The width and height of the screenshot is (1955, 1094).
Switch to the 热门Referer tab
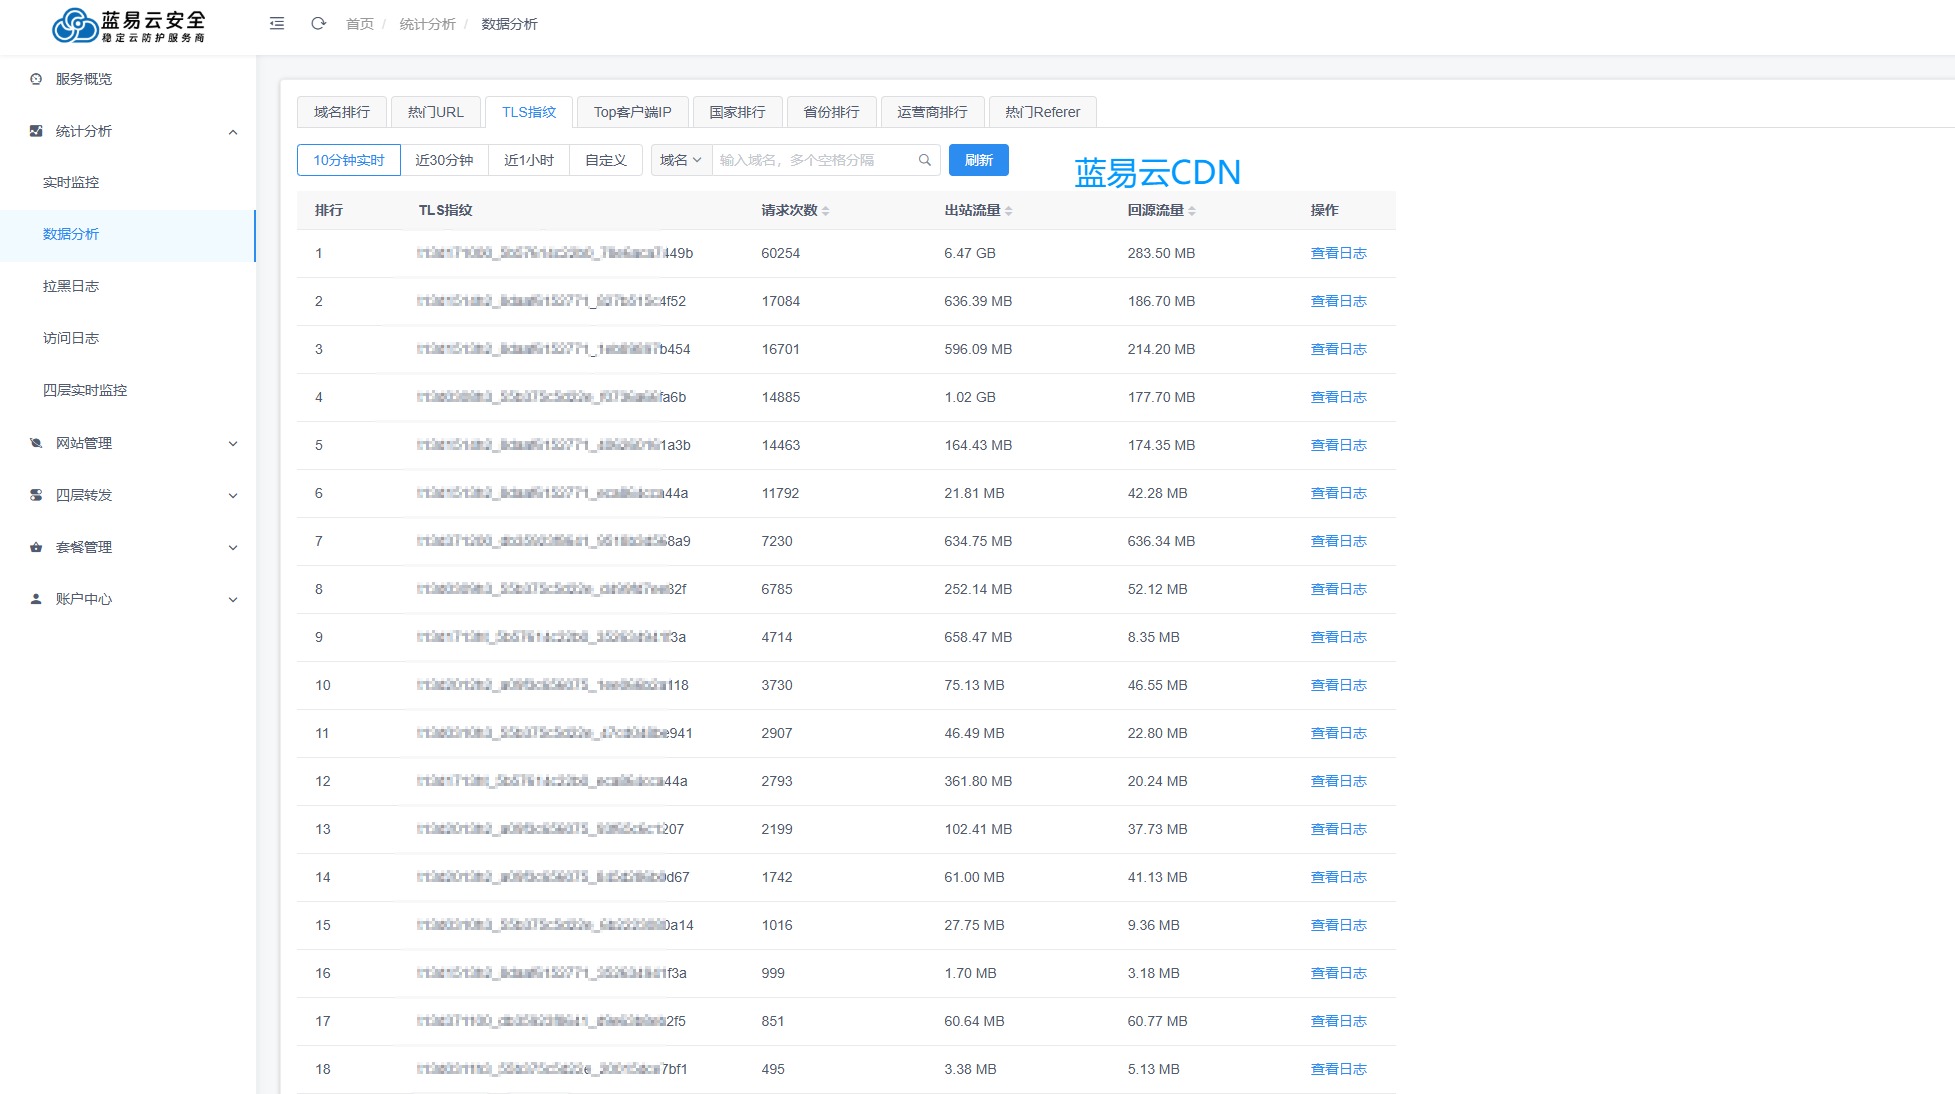[1042, 112]
